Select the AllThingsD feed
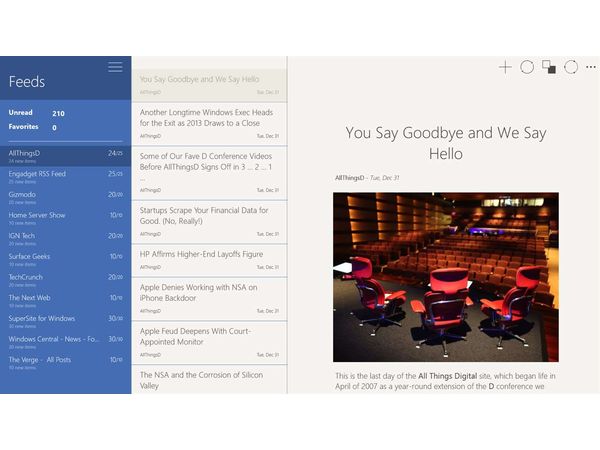600x450 pixels. [x=66, y=156]
